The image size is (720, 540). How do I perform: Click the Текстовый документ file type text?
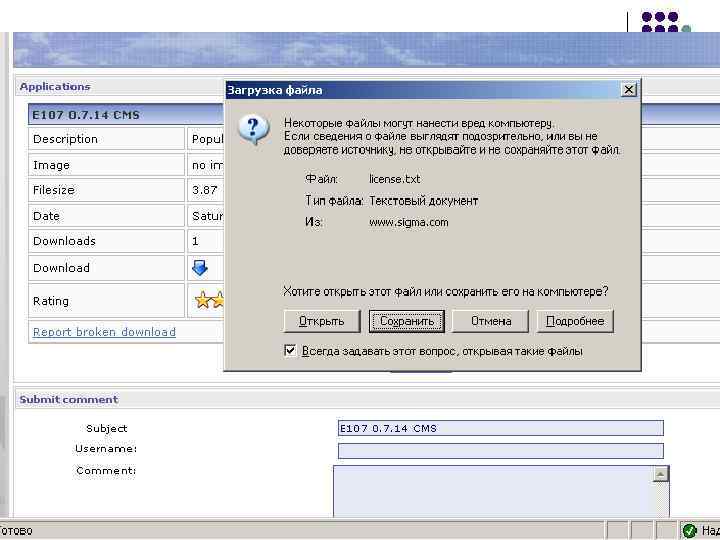[423, 201]
